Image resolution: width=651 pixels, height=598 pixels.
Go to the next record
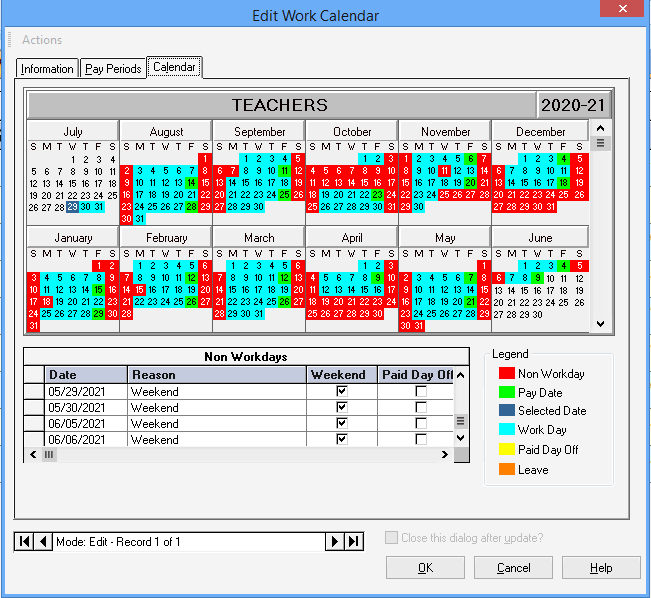pos(335,542)
